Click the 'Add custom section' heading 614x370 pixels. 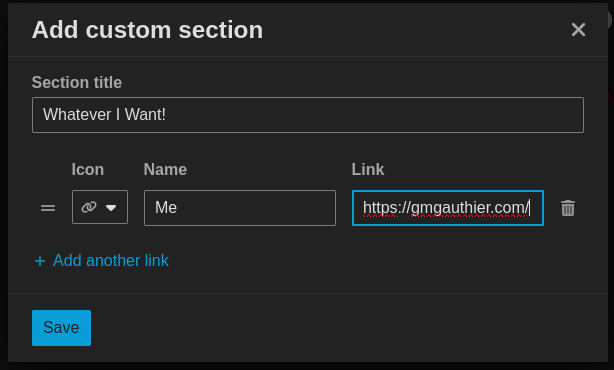click(147, 30)
